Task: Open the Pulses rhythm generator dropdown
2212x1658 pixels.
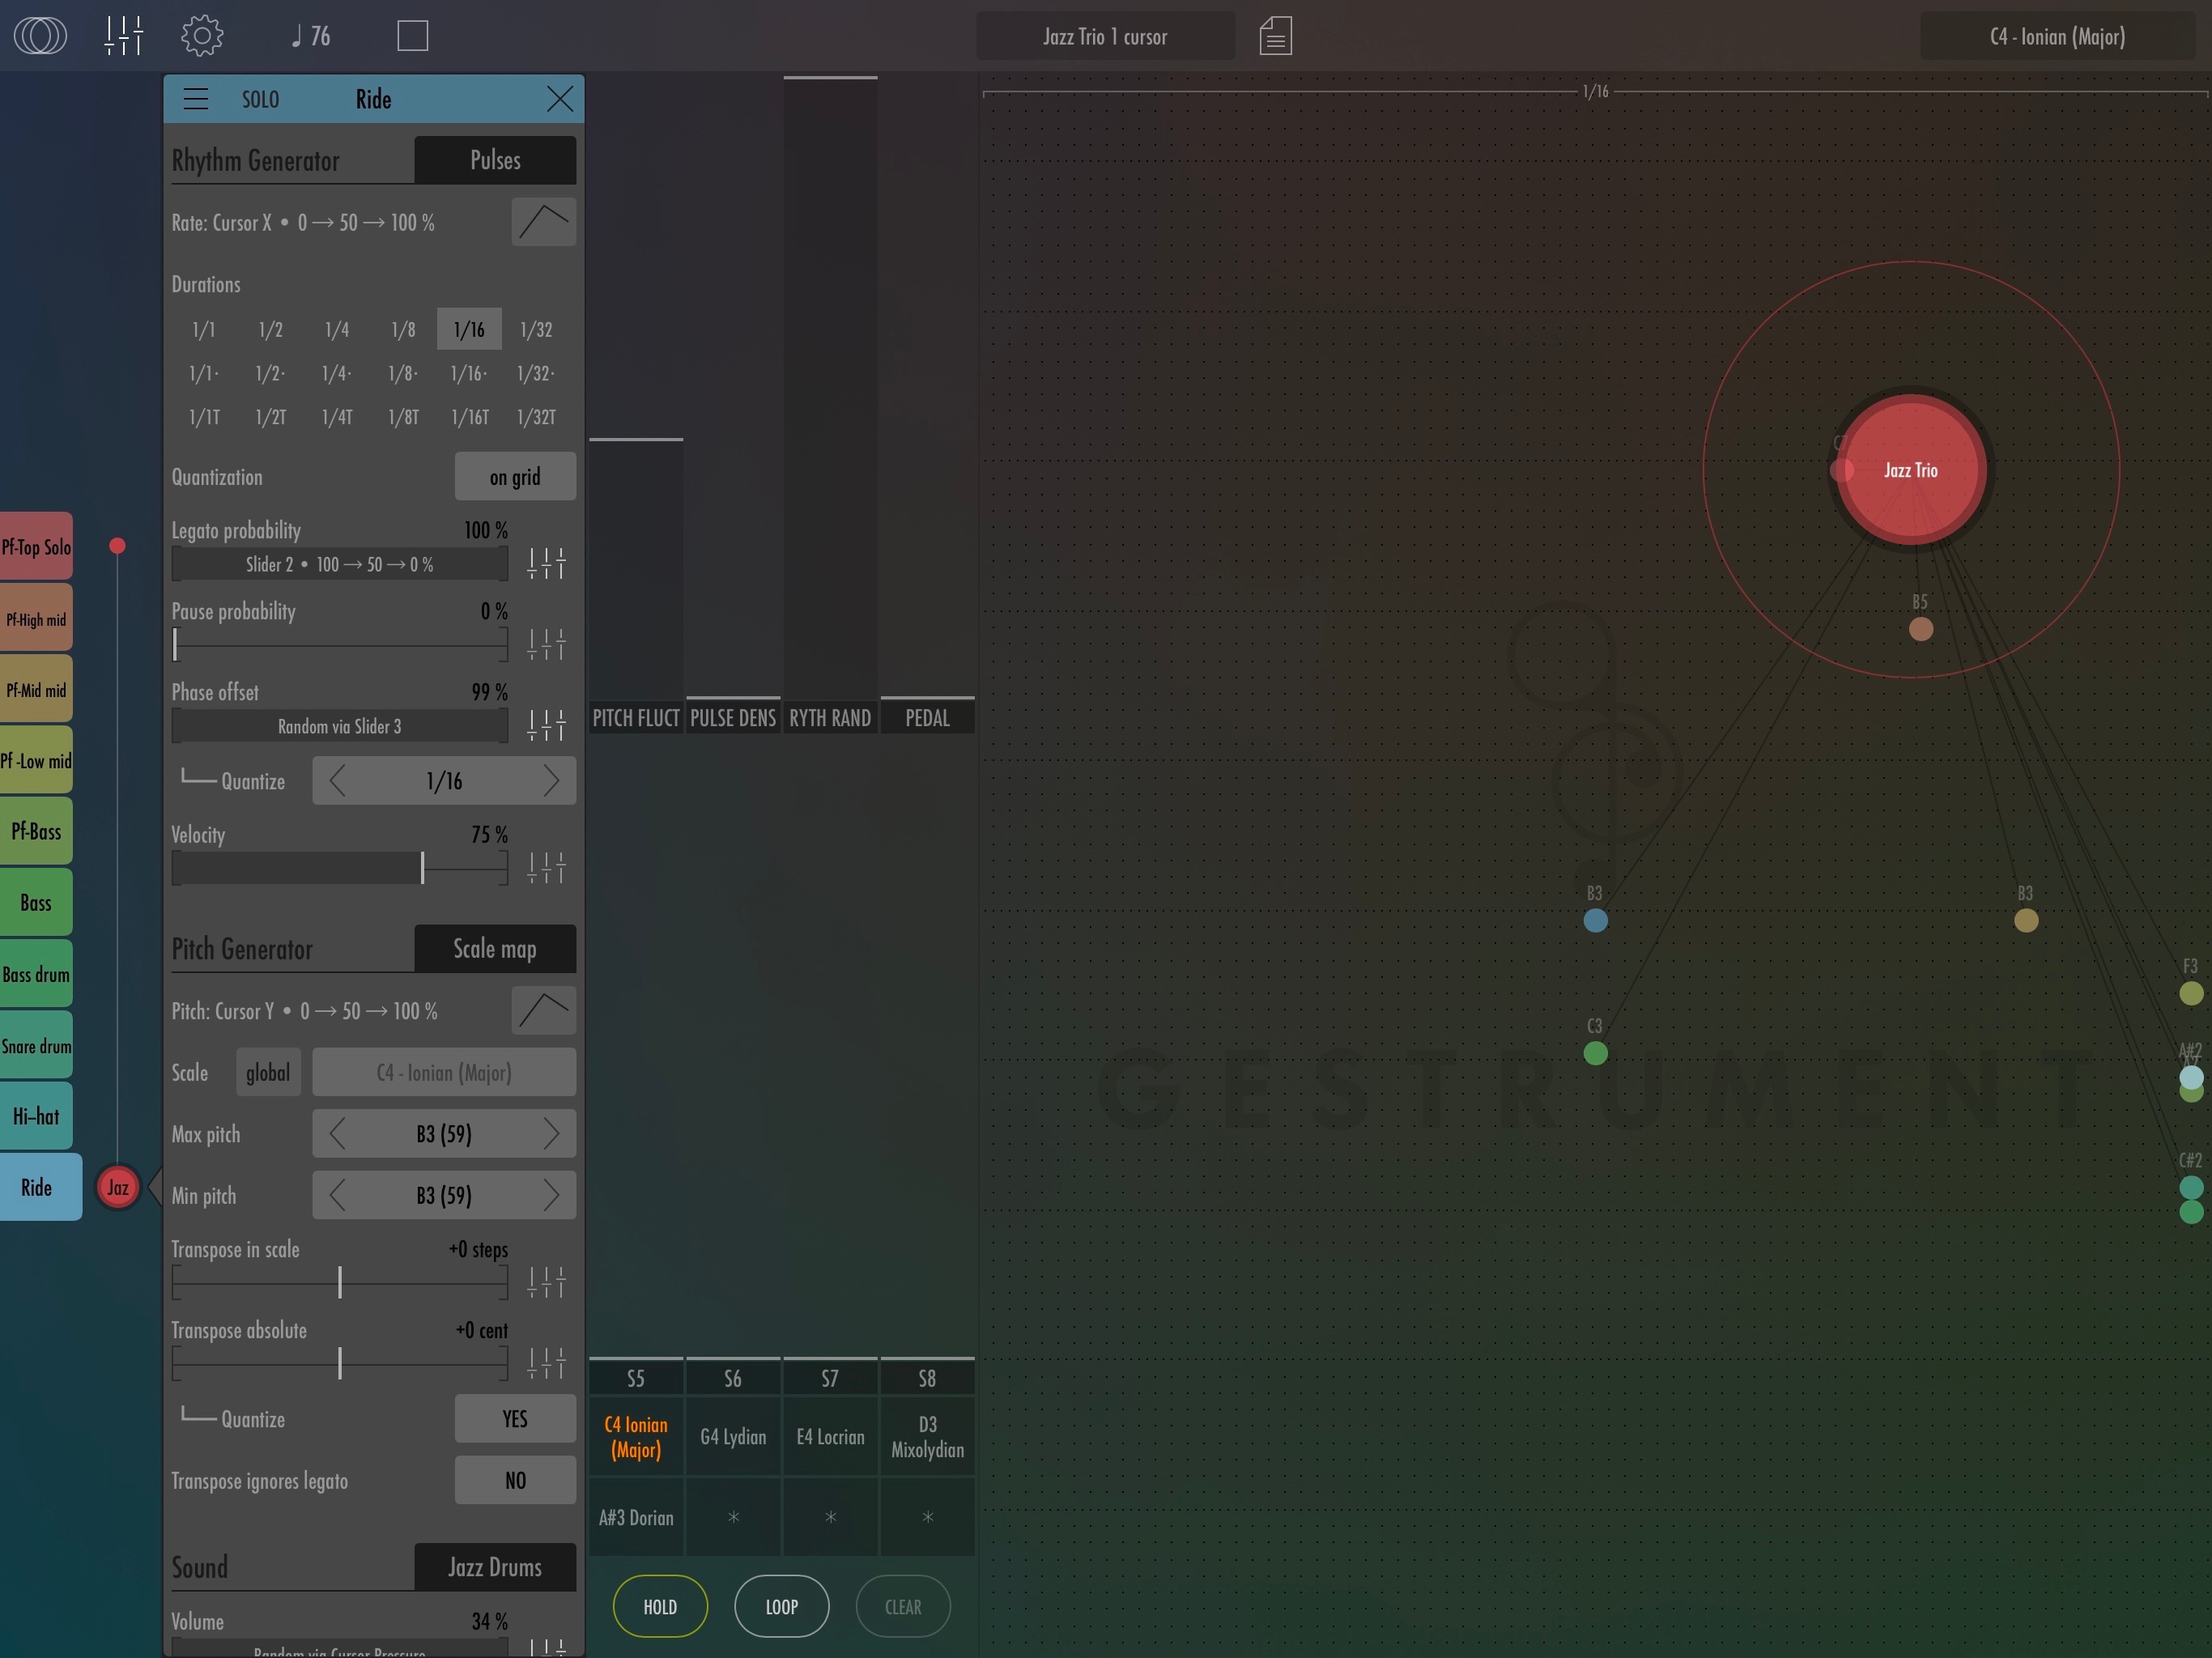Action: (495, 160)
